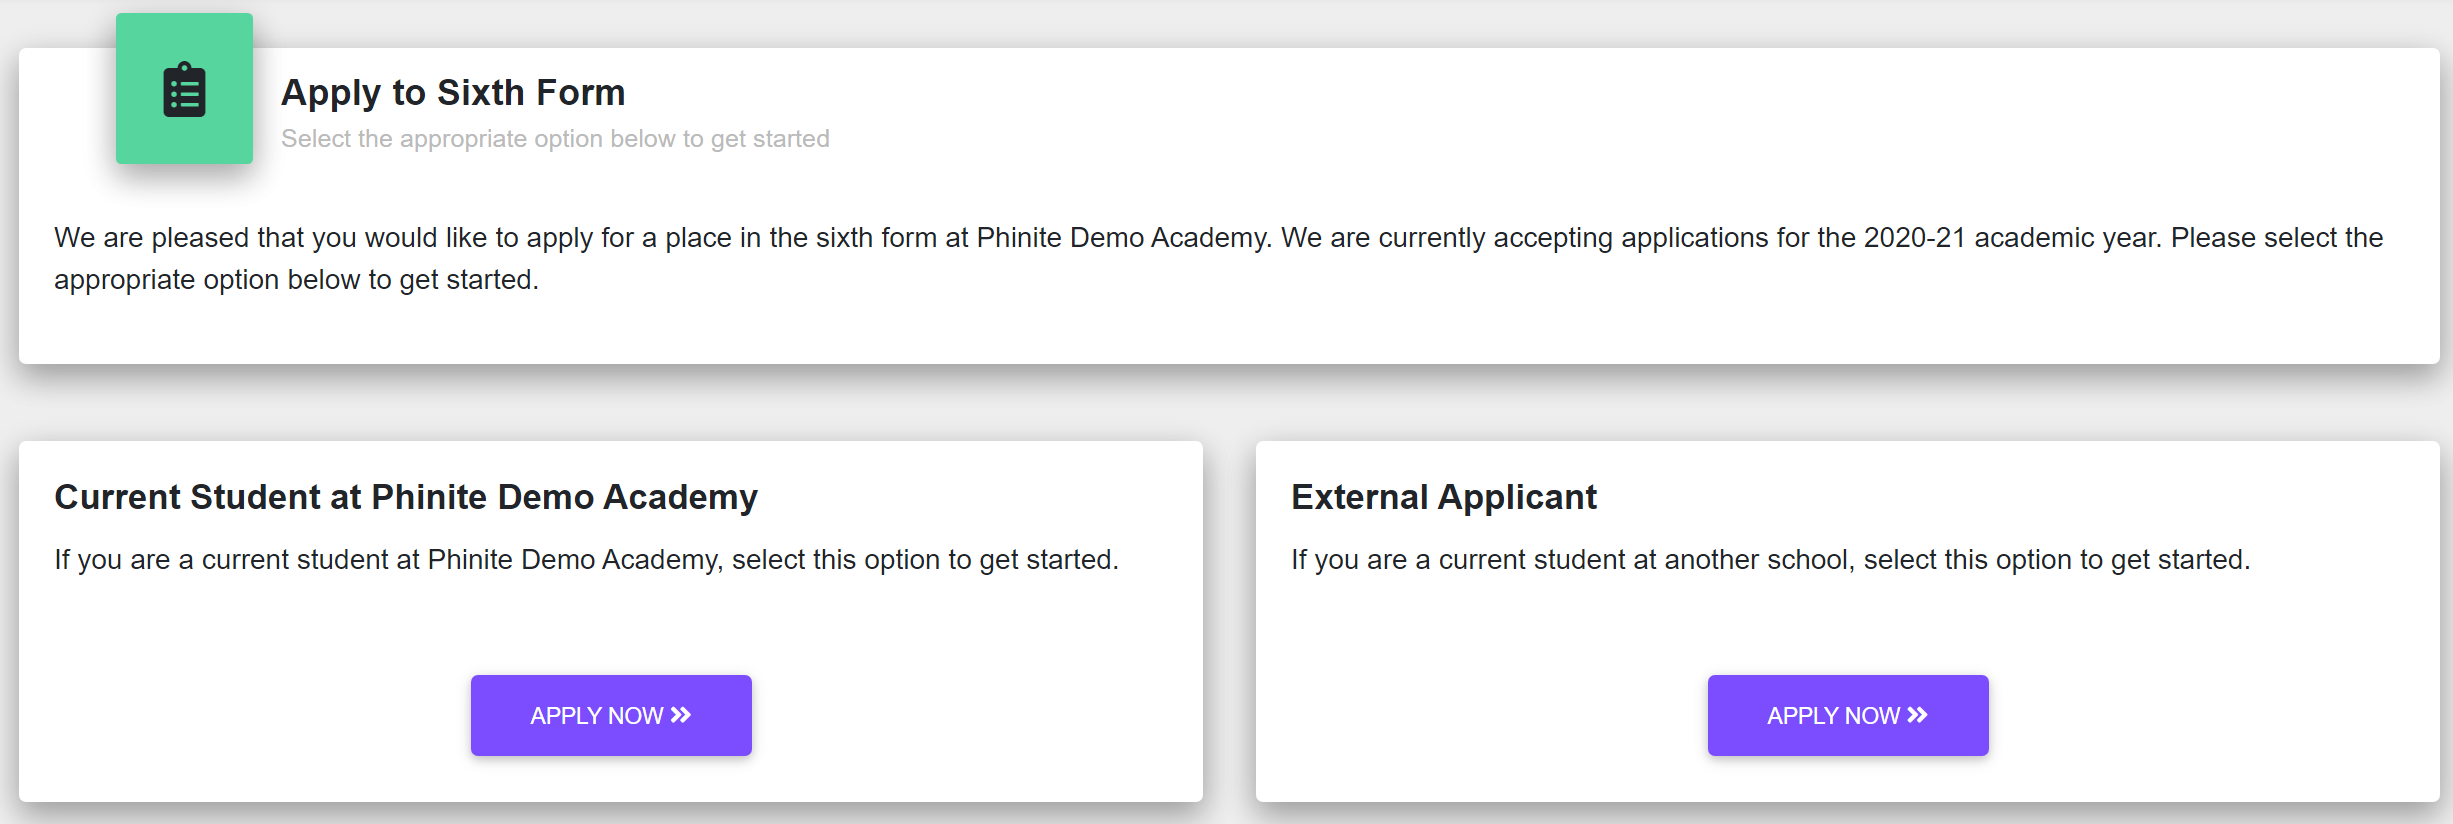
Task: Apply now as an external applicant
Action: coord(1848,715)
